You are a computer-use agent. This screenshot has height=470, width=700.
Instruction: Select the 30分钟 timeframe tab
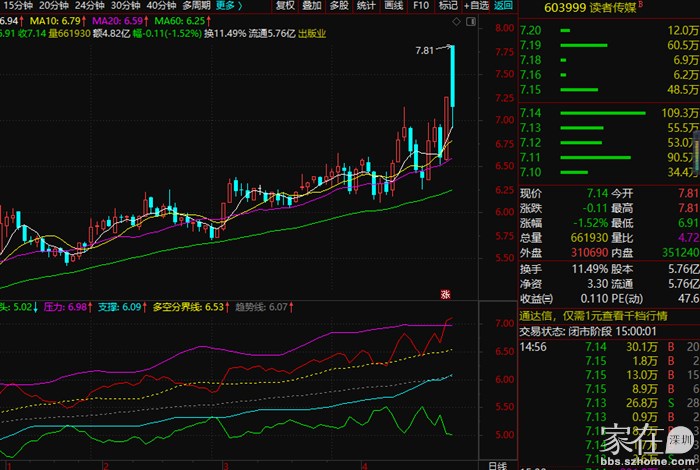point(112,5)
